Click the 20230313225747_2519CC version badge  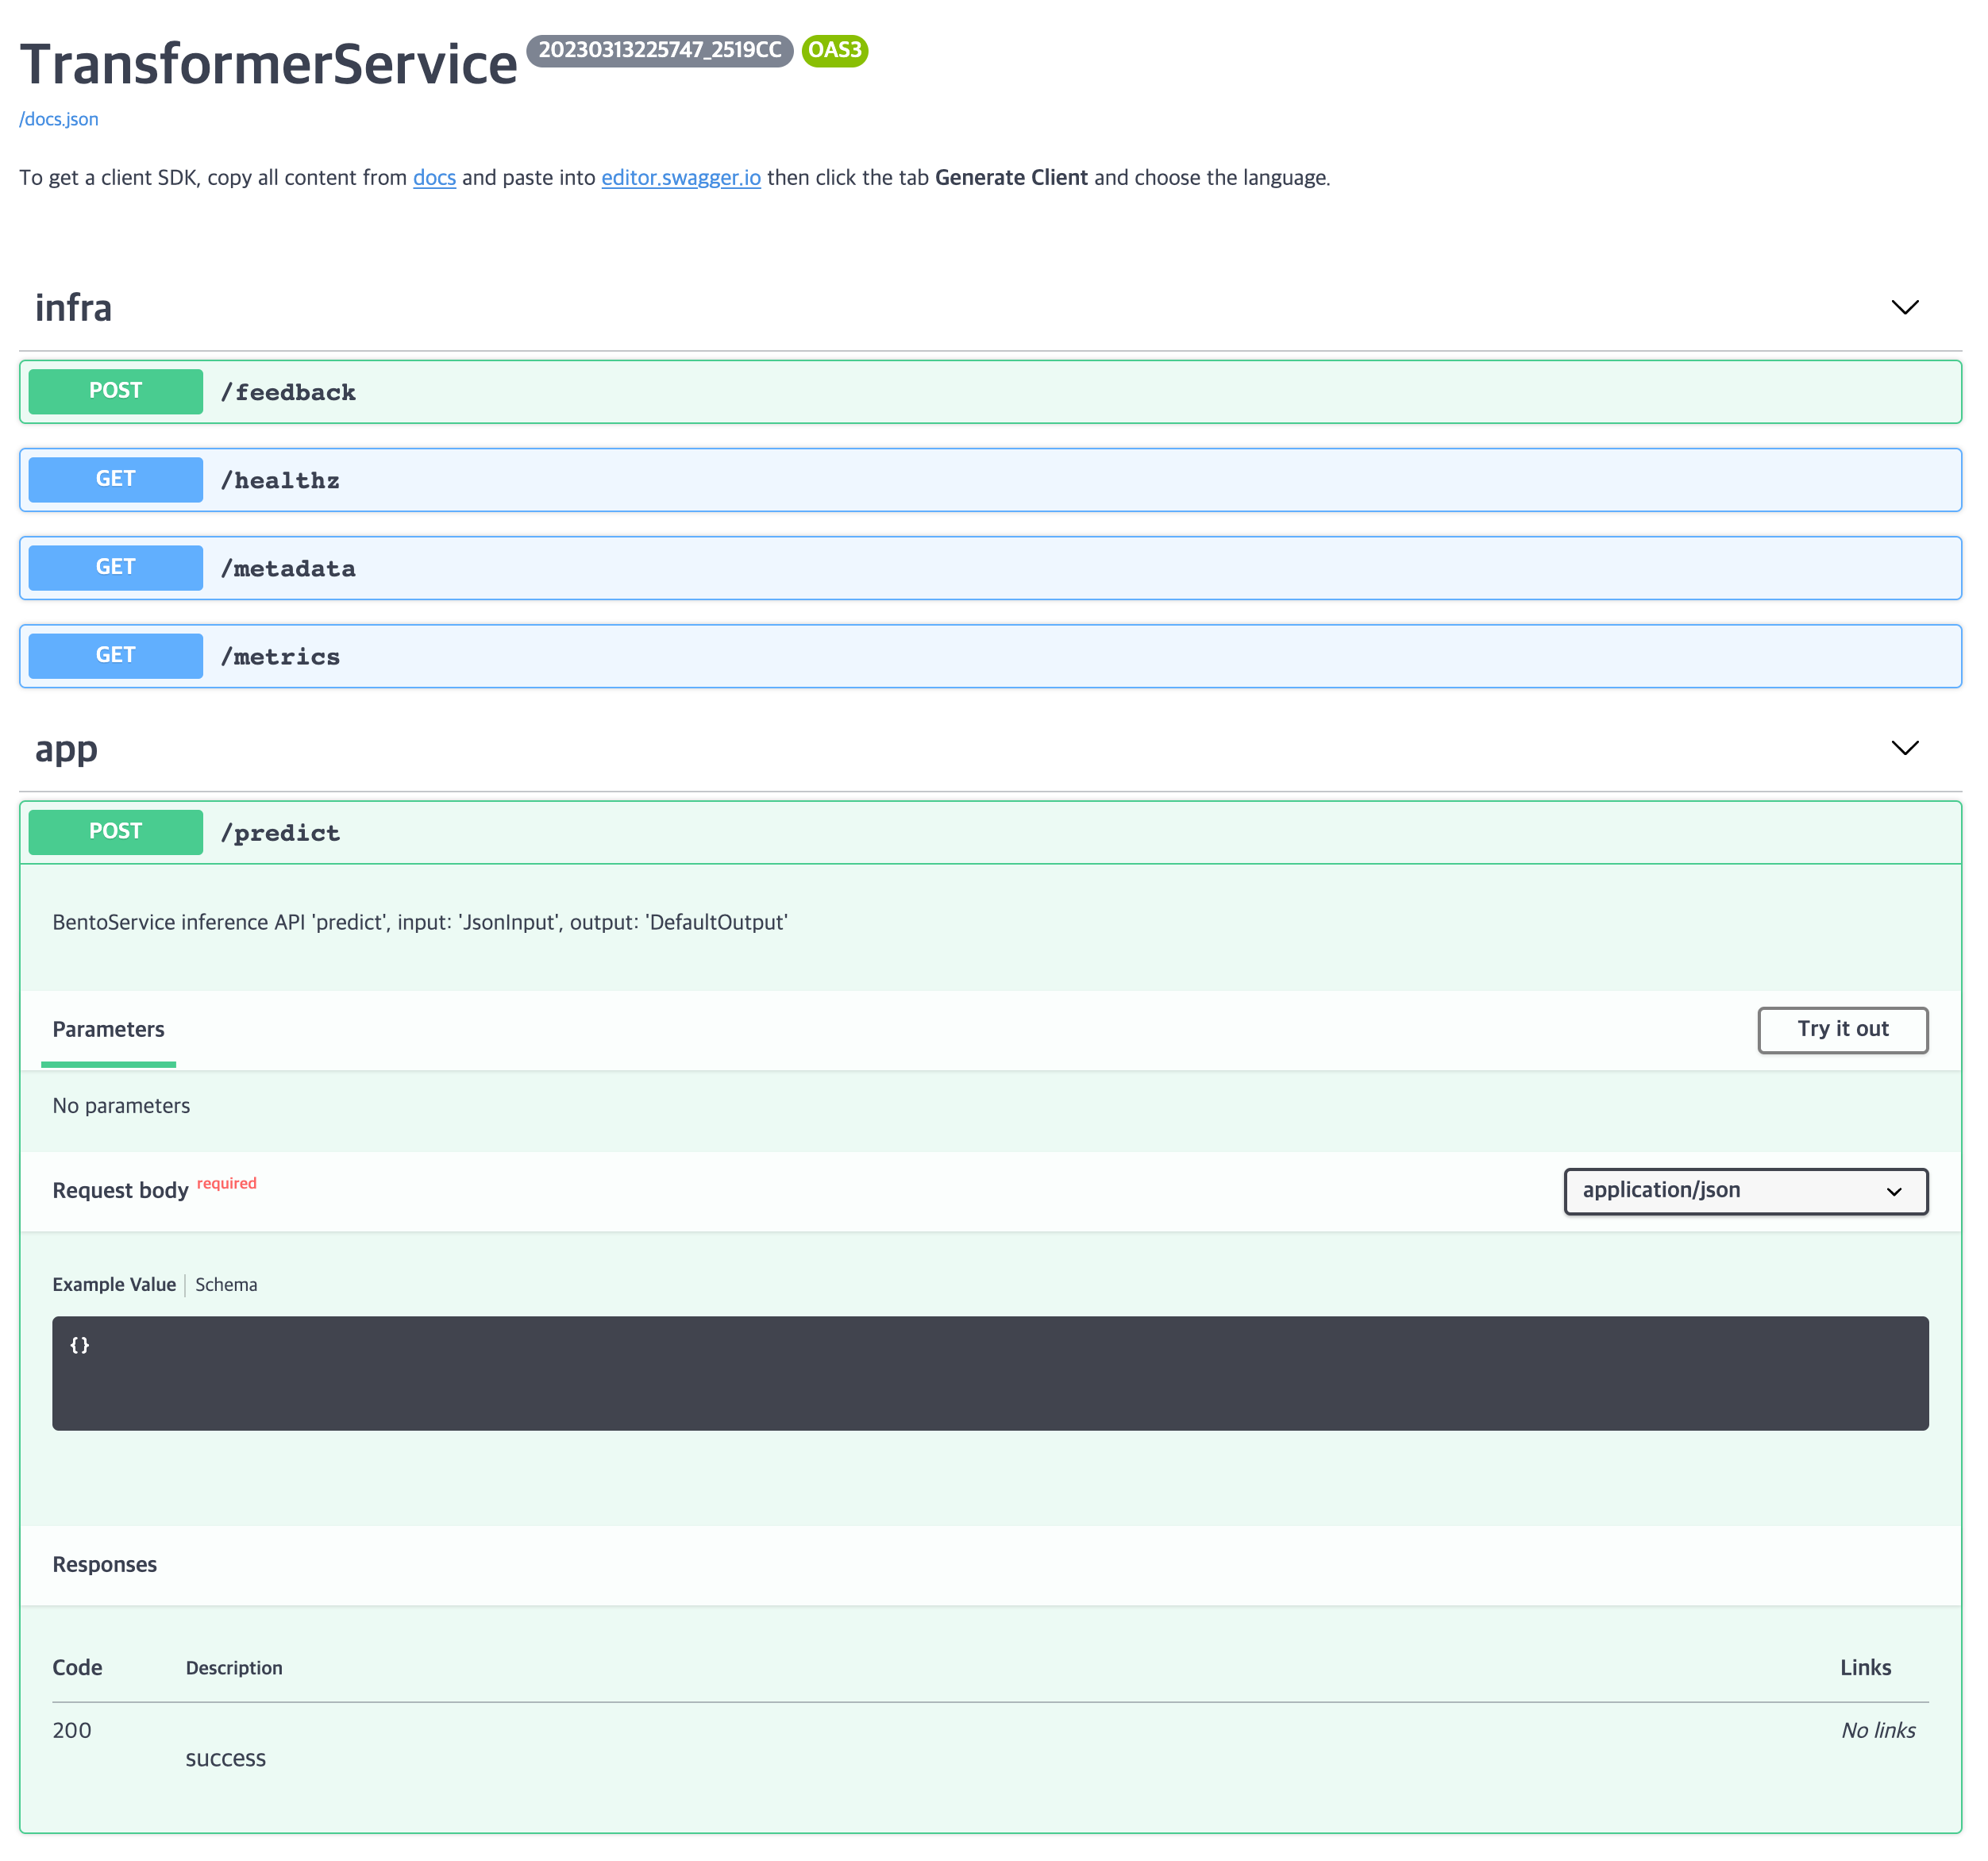tap(658, 51)
